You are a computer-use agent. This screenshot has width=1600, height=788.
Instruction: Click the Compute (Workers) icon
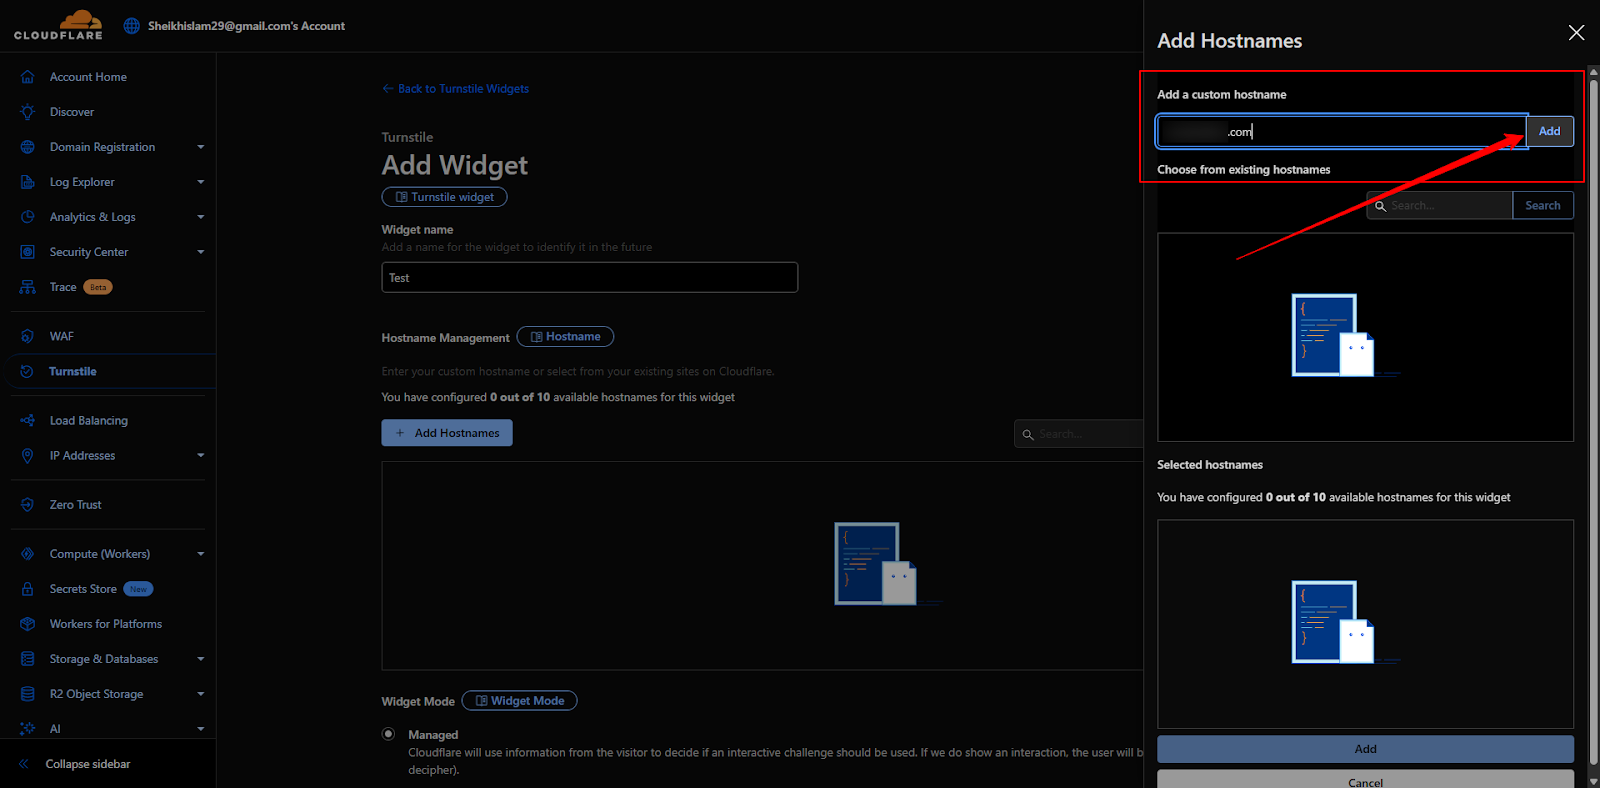[x=27, y=554]
